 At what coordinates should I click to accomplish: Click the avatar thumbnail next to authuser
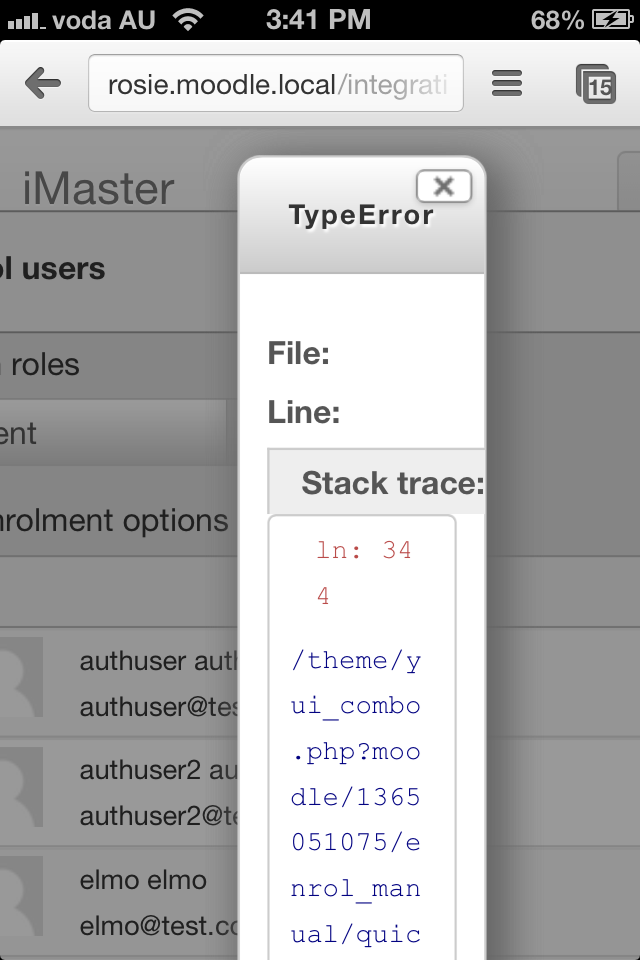coord(21,677)
